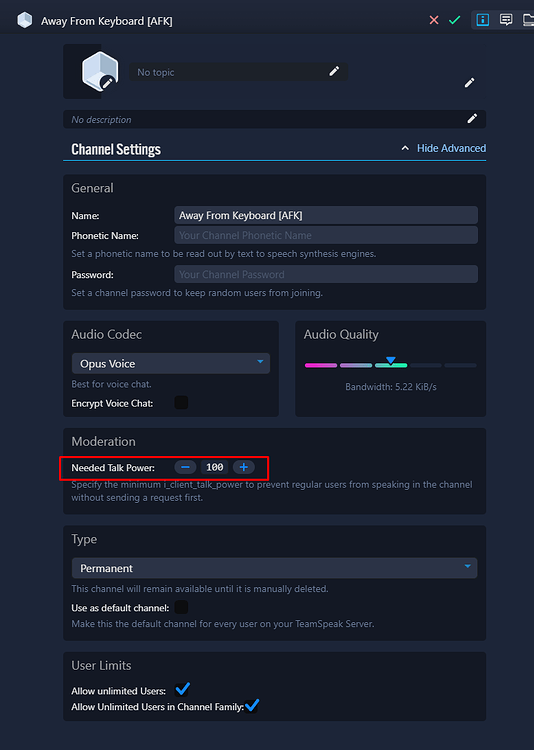Set audio quality to the second purple segment
The height and width of the screenshot is (750, 534).
[356, 365]
